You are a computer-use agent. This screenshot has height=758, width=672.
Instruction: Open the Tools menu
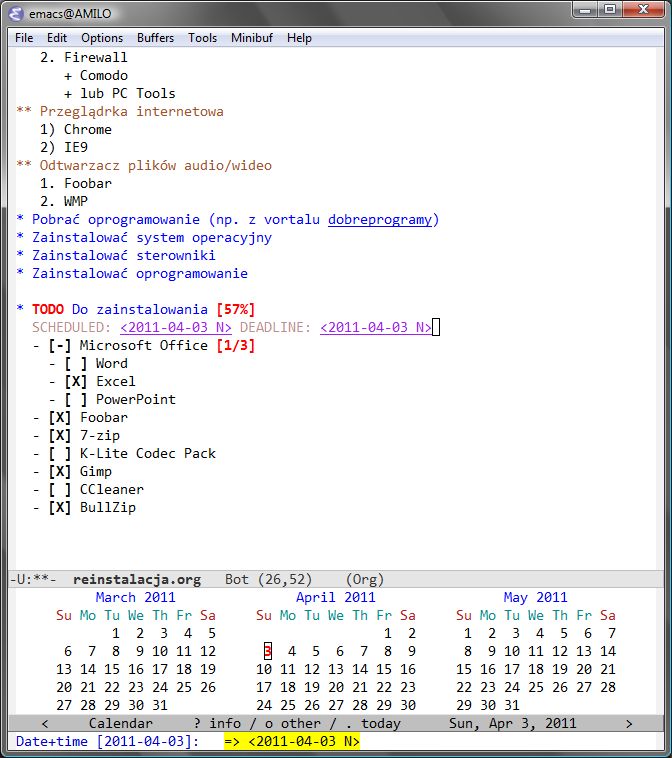click(x=202, y=38)
